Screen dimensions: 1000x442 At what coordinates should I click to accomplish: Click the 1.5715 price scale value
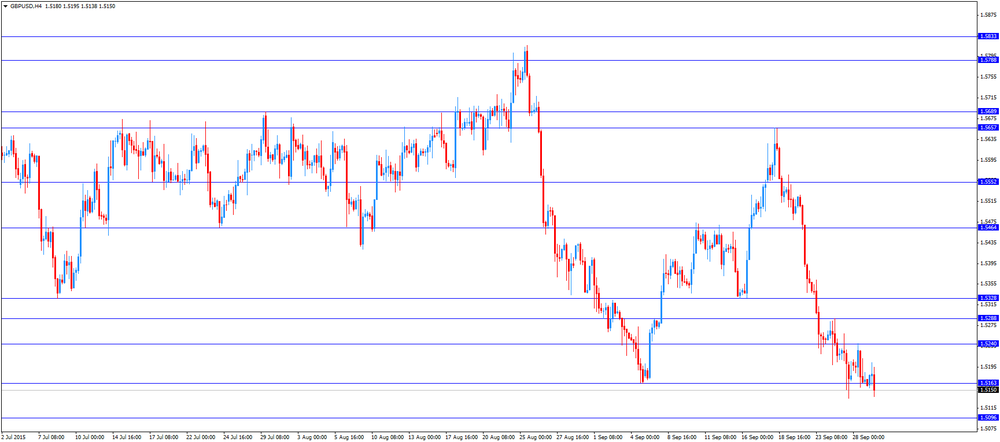tap(988, 98)
